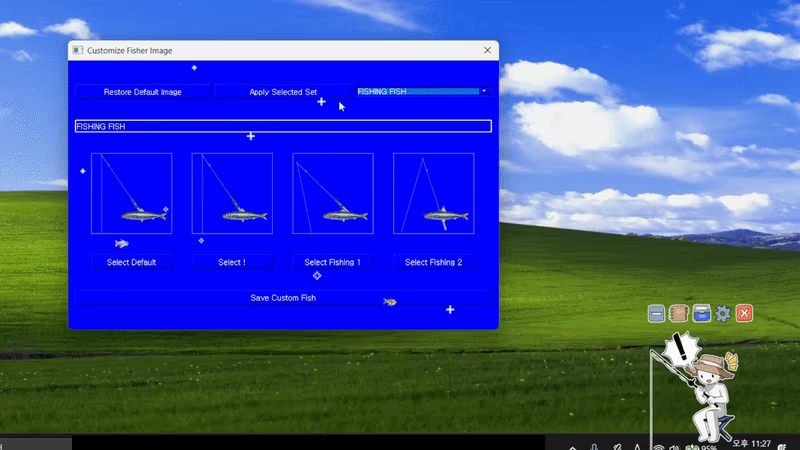
Task: Click the default pose fish thumbnail
Action: (132, 193)
